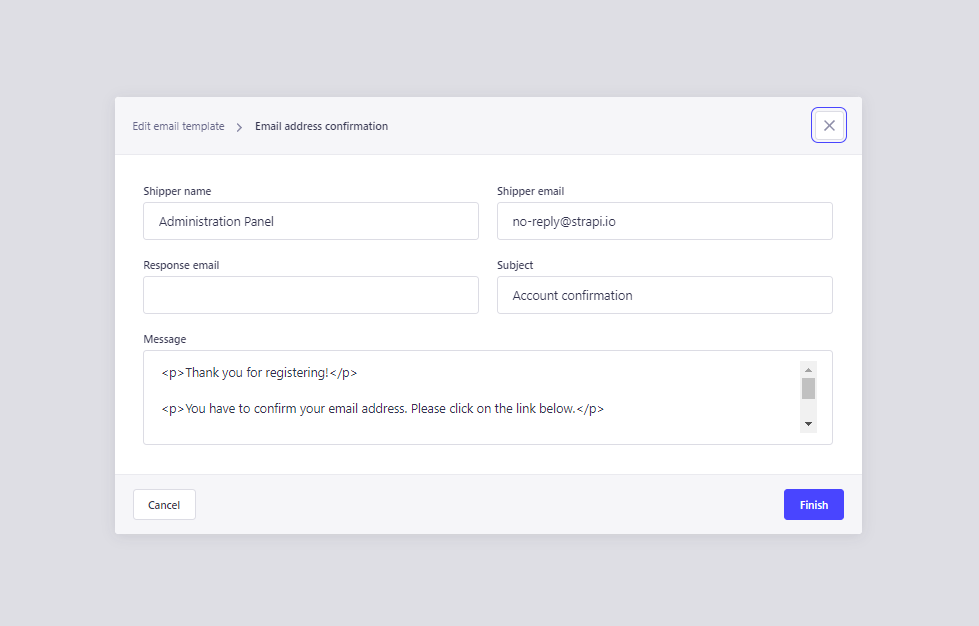The width and height of the screenshot is (979, 626).
Task: Click the X icon to close the modal
Action: (x=828, y=125)
